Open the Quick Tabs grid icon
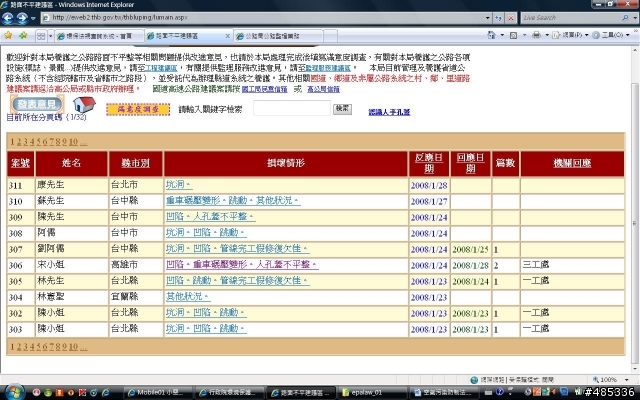The image size is (640, 400). click(x=41, y=36)
